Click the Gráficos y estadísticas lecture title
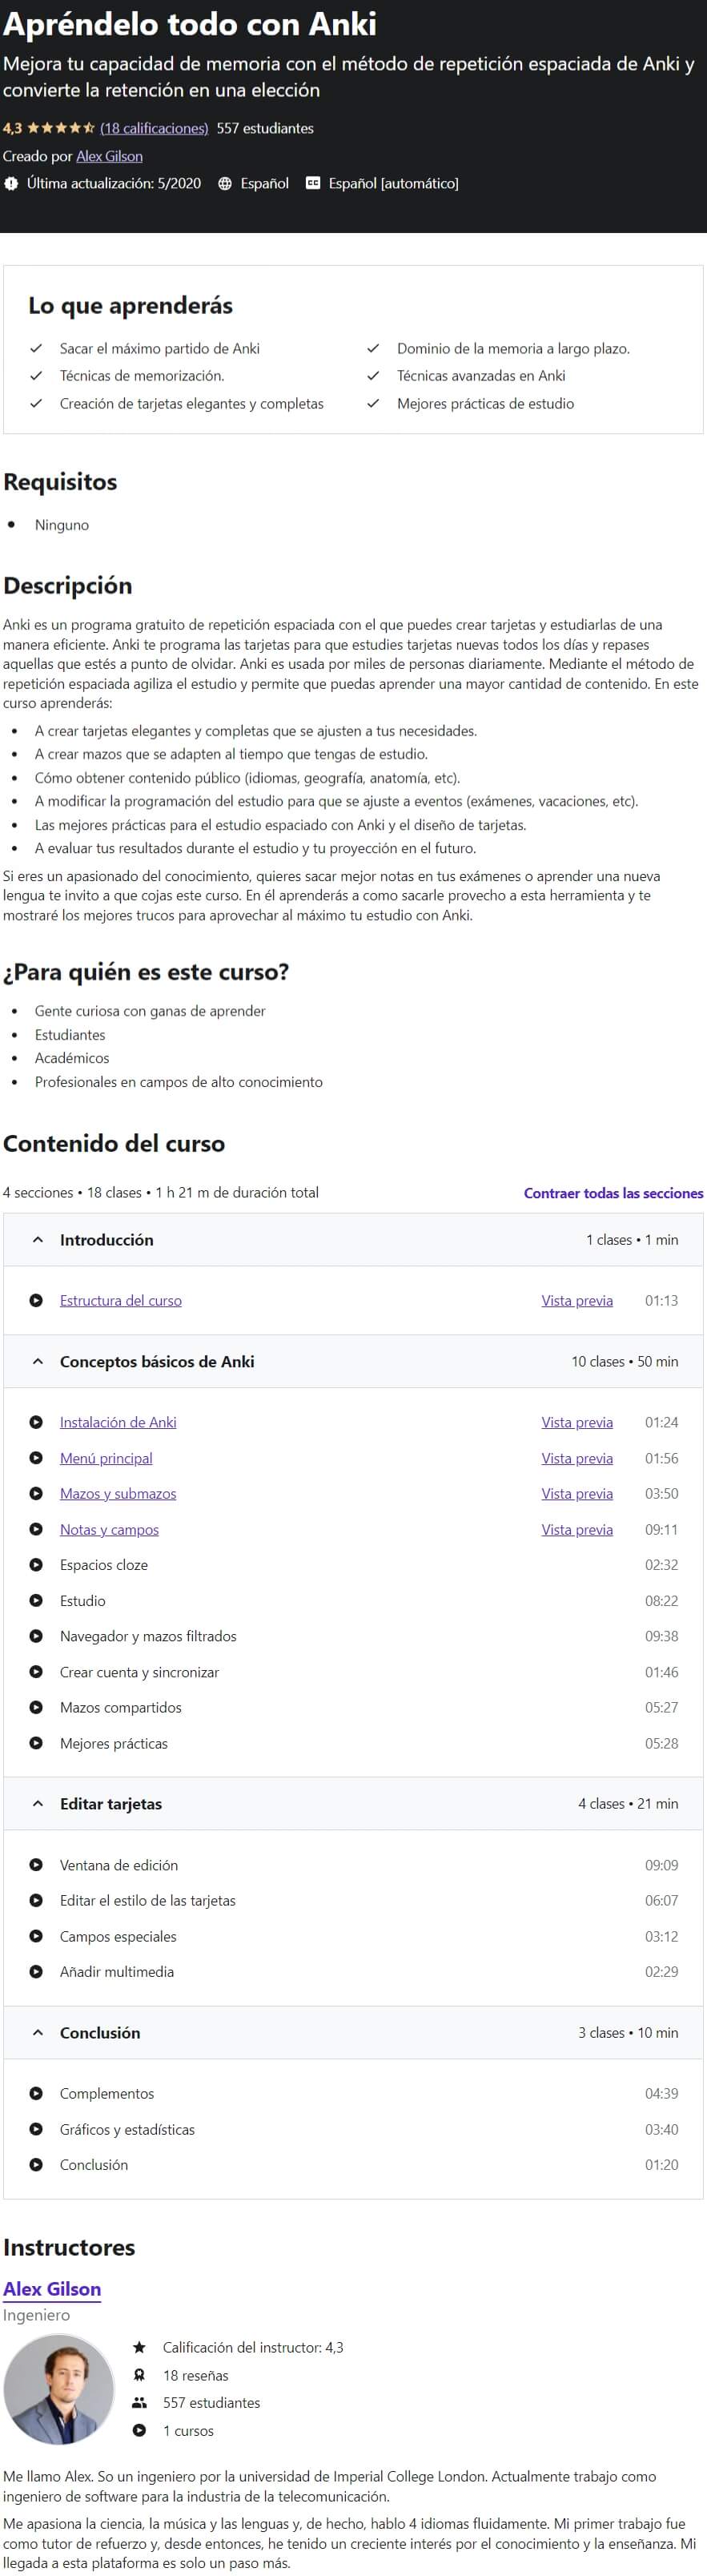The width and height of the screenshot is (707, 2576). (127, 2129)
